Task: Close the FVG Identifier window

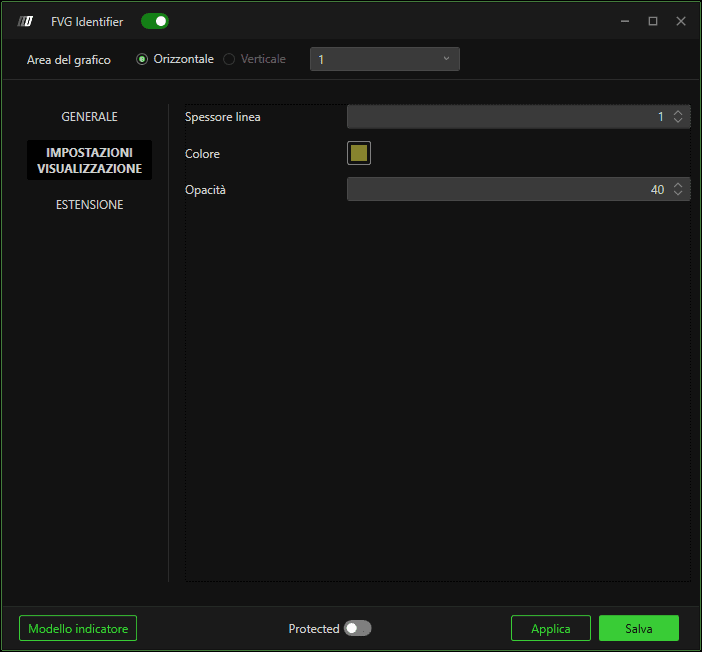Action: [x=681, y=21]
